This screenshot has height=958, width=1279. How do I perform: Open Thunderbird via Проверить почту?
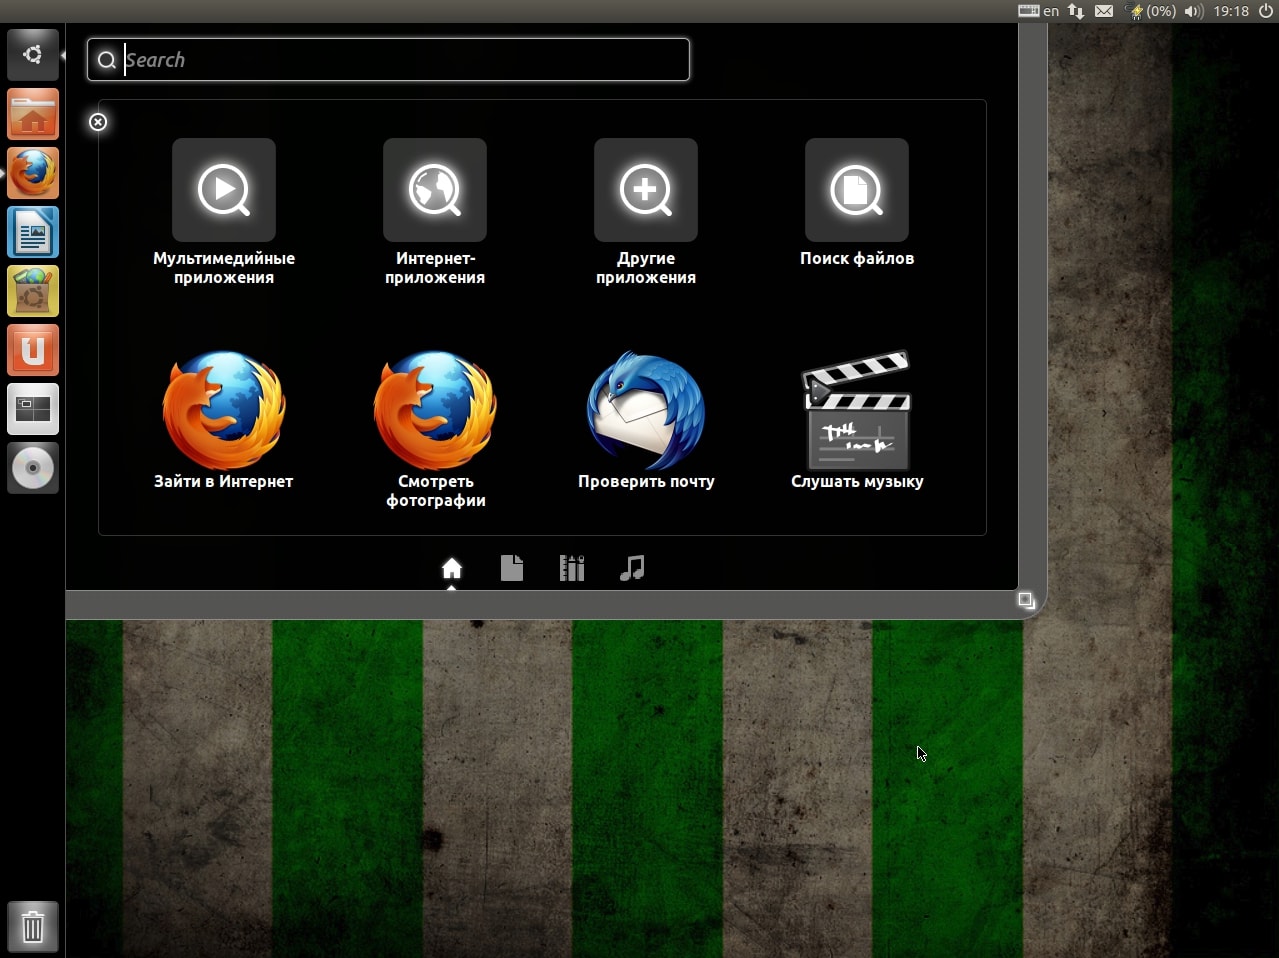pos(646,420)
